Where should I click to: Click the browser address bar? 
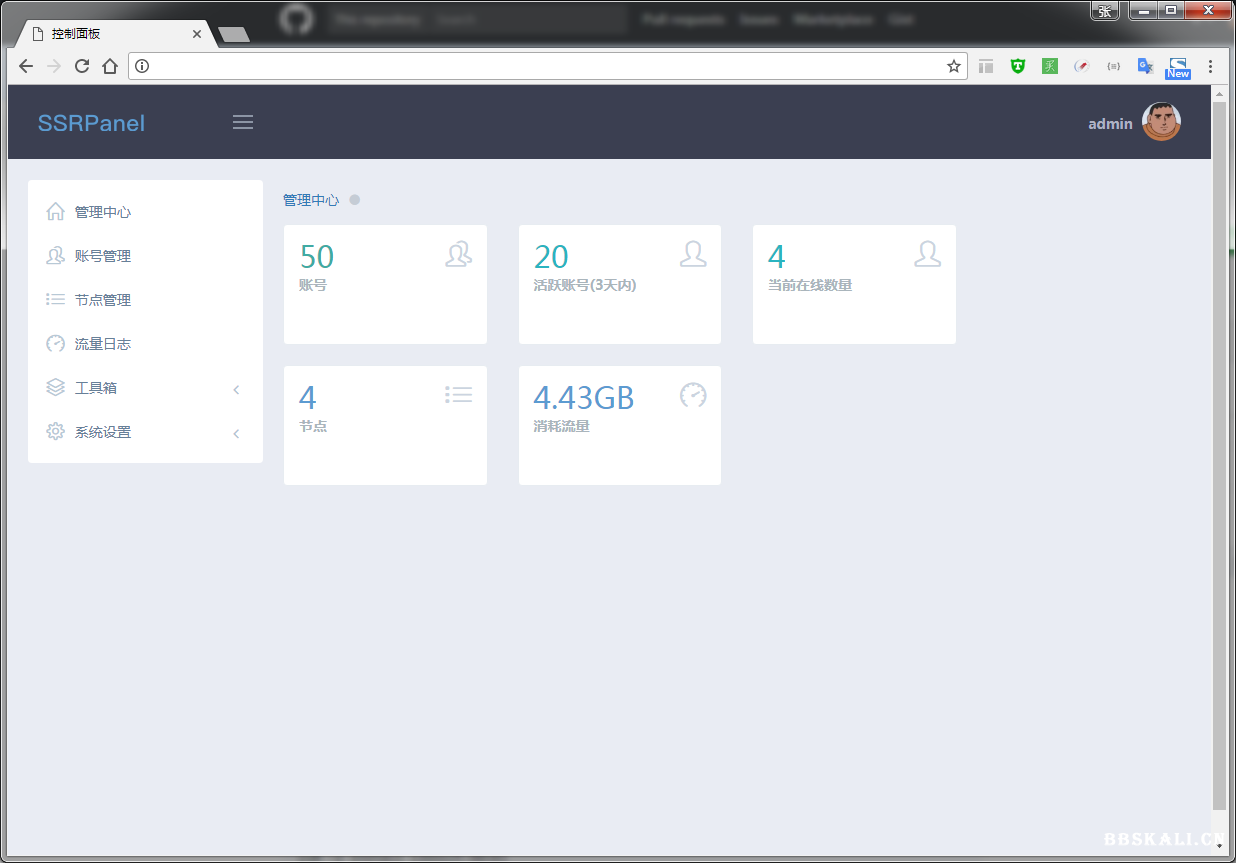click(540, 66)
